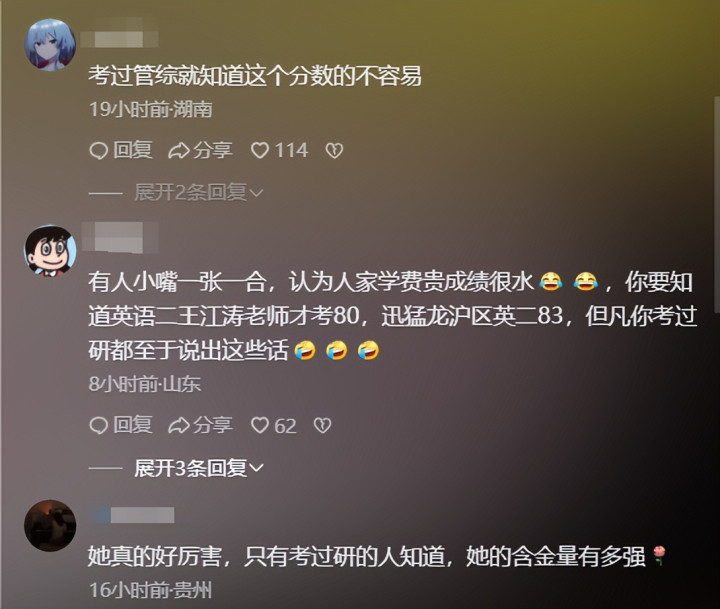Image resolution: width=720 pixels, height=609 pixels.
Task: Like the Shandong comment with 62 likes
Action: click(x=259, y=425)
